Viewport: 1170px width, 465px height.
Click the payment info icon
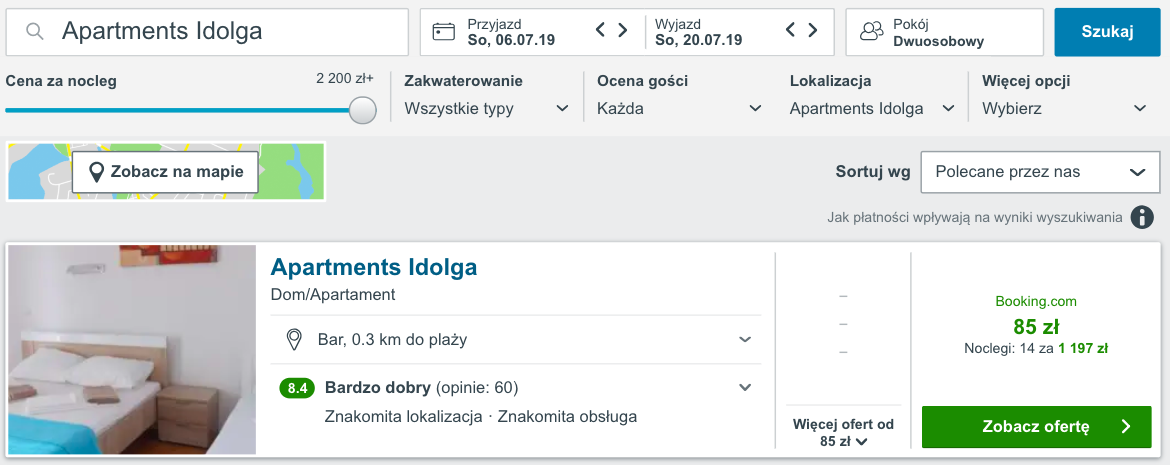coord(1142,218)
